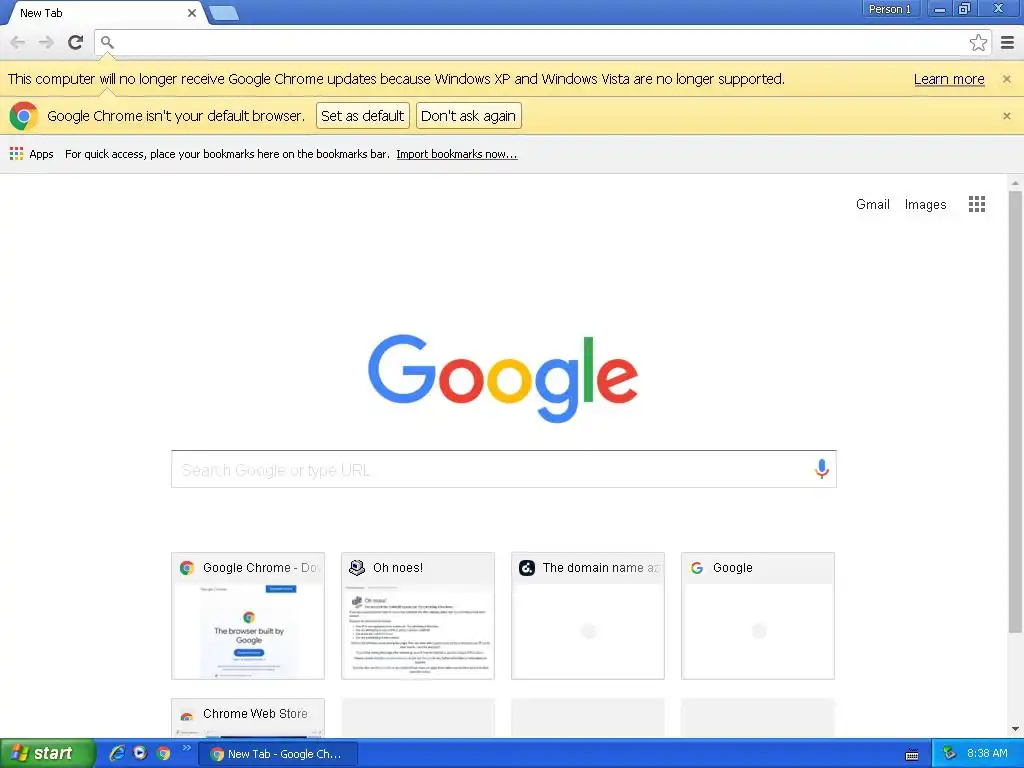Open The domain name thumbnail

588,616
